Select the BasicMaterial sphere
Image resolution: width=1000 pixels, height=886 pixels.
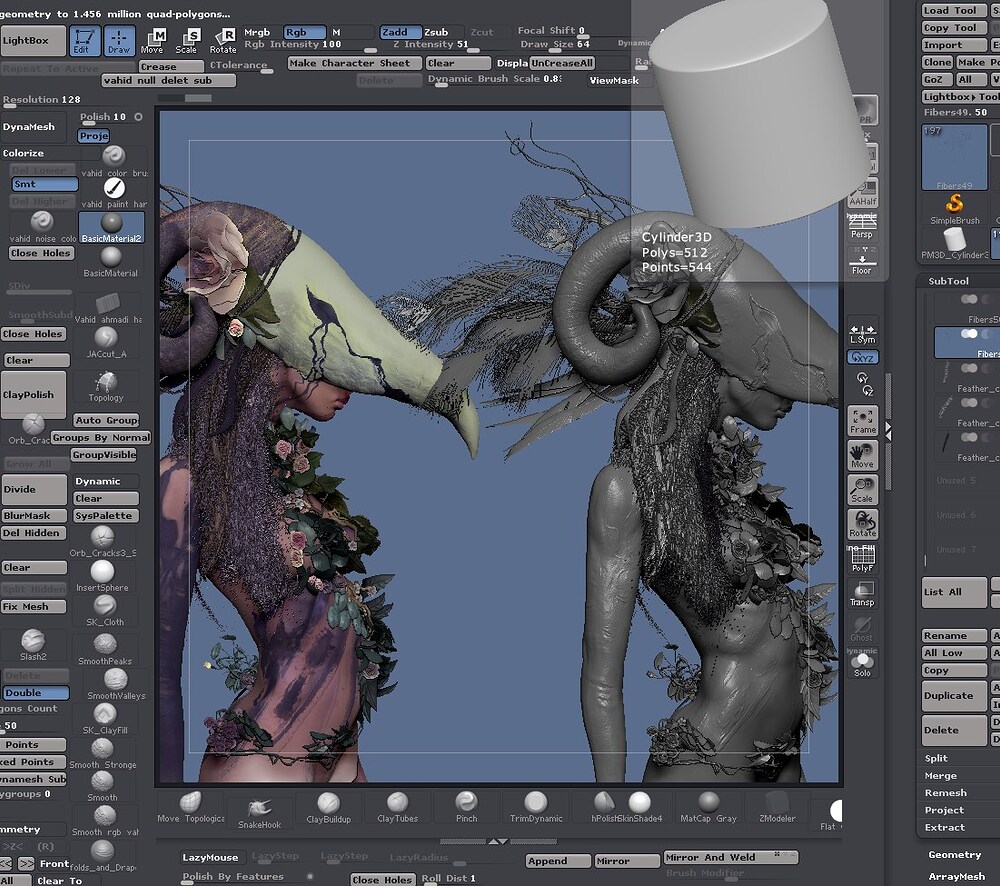(x=110, y=262)
